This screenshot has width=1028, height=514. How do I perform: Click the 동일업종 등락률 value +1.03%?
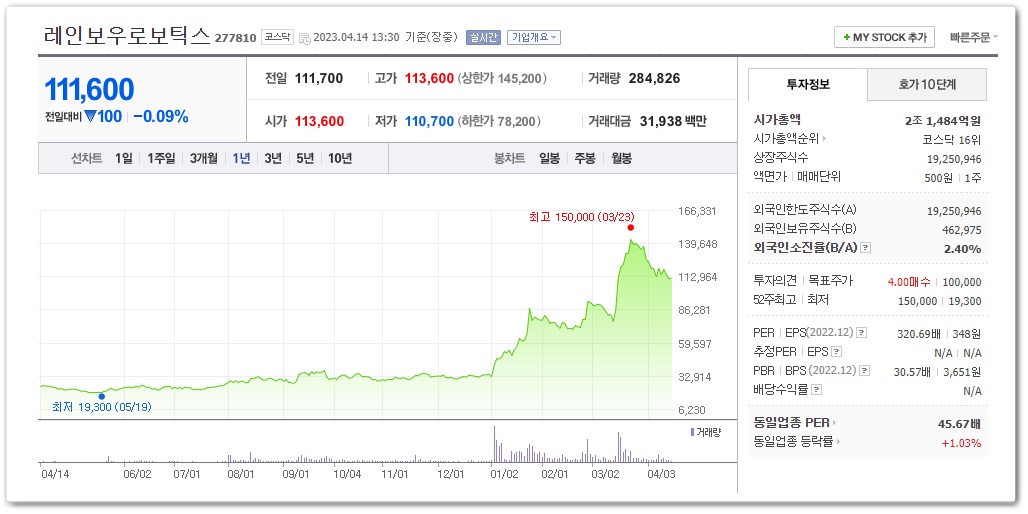pos(961,443)
